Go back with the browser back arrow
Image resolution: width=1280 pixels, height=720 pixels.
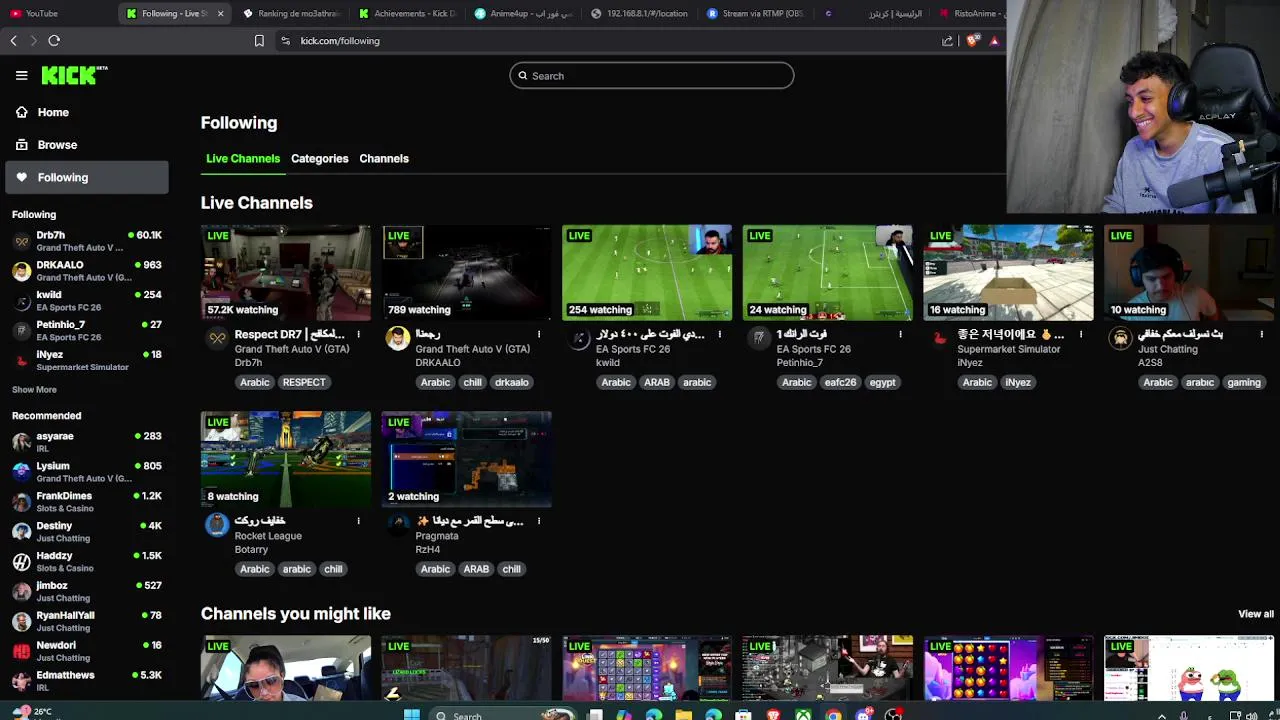click(x=13, y=41)
